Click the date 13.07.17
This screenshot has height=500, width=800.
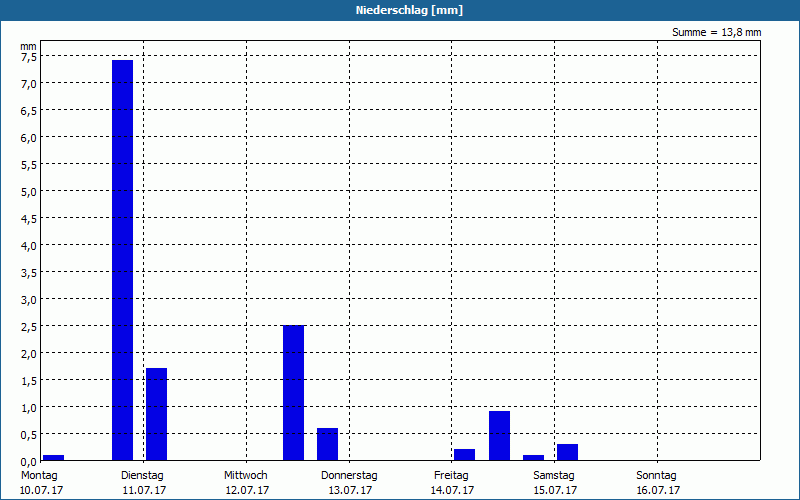pyautogui.click(x=350, y=491)
